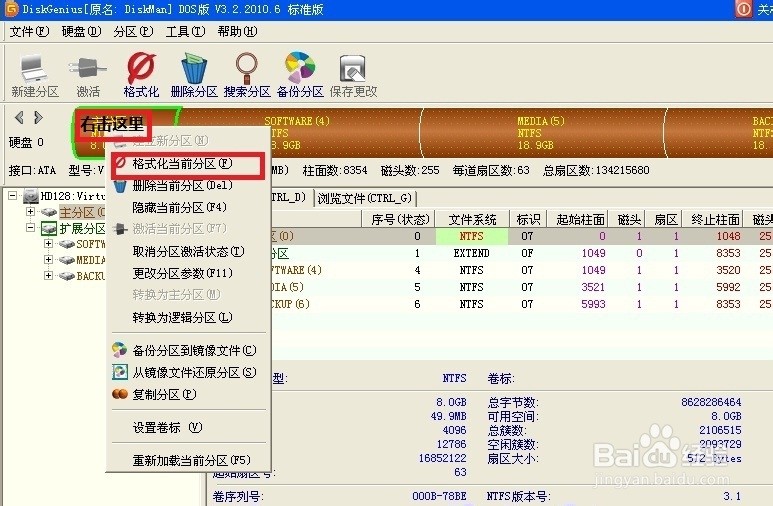Viewport: 773px width, 506px height.
Task: Collapse the HD128 disk tree node
Action: coord(13,196)
